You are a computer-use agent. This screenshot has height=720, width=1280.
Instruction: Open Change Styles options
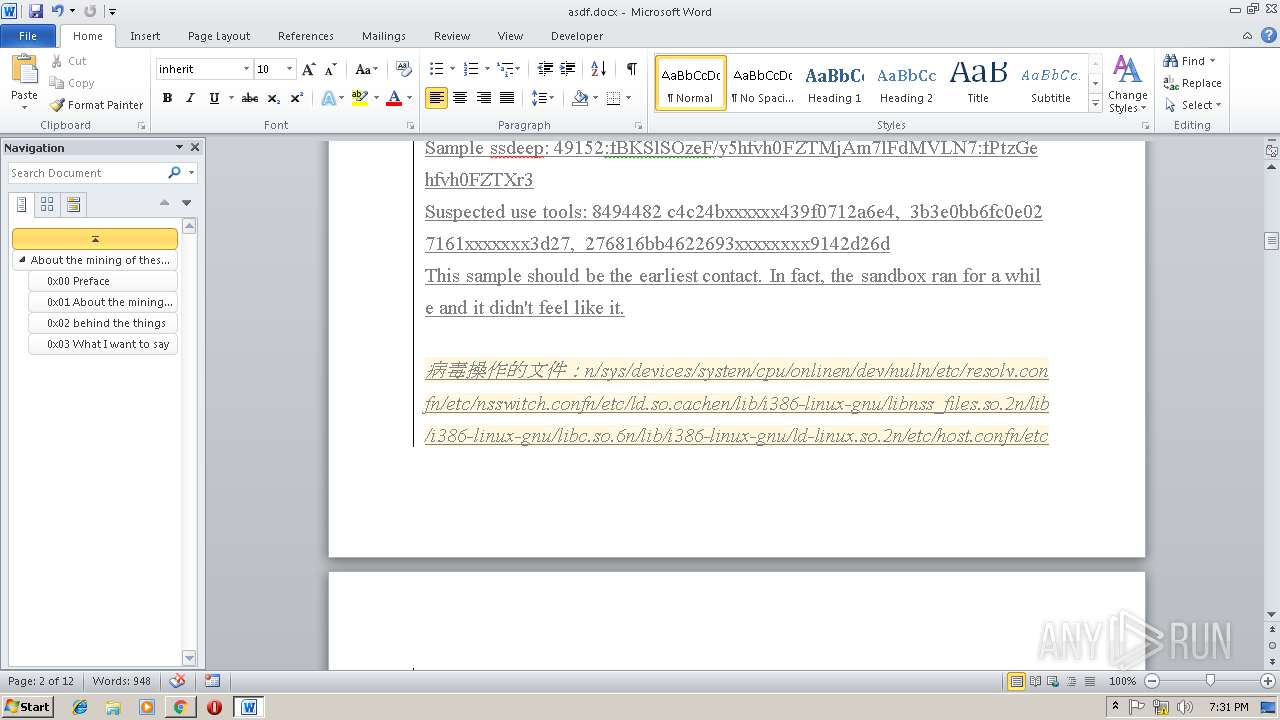1127,84
